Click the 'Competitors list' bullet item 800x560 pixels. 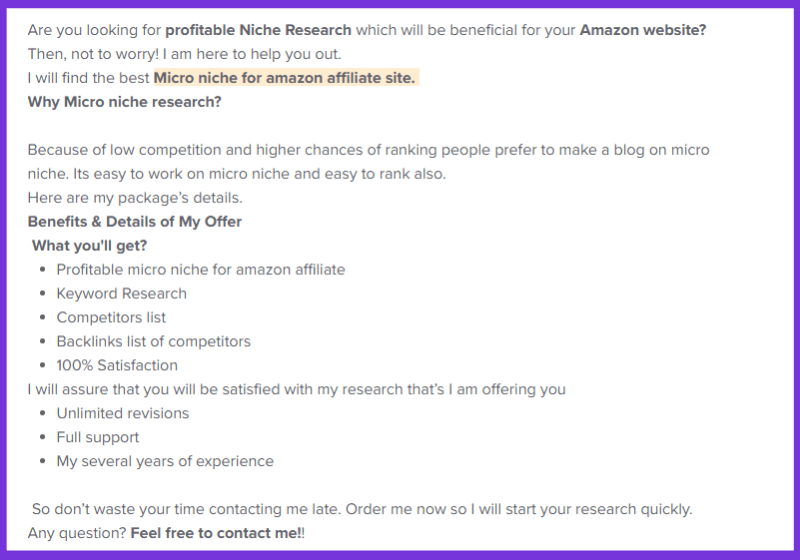[111, 318]
